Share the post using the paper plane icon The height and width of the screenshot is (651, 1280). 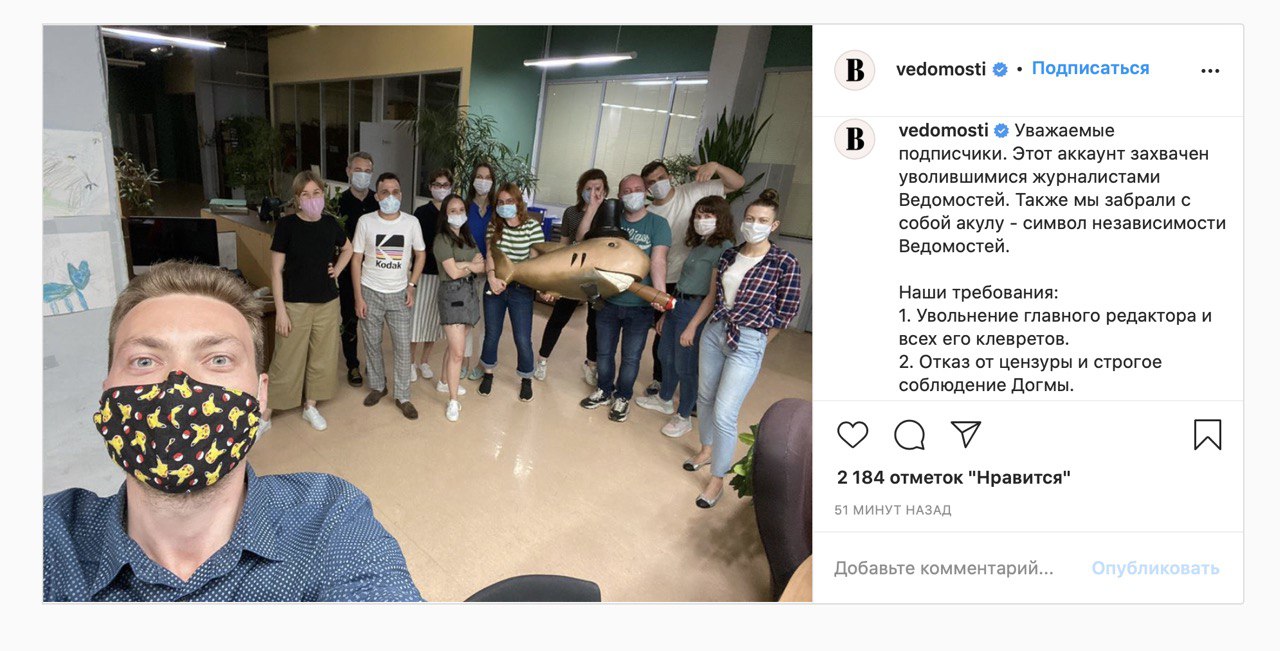click(965, 434)
